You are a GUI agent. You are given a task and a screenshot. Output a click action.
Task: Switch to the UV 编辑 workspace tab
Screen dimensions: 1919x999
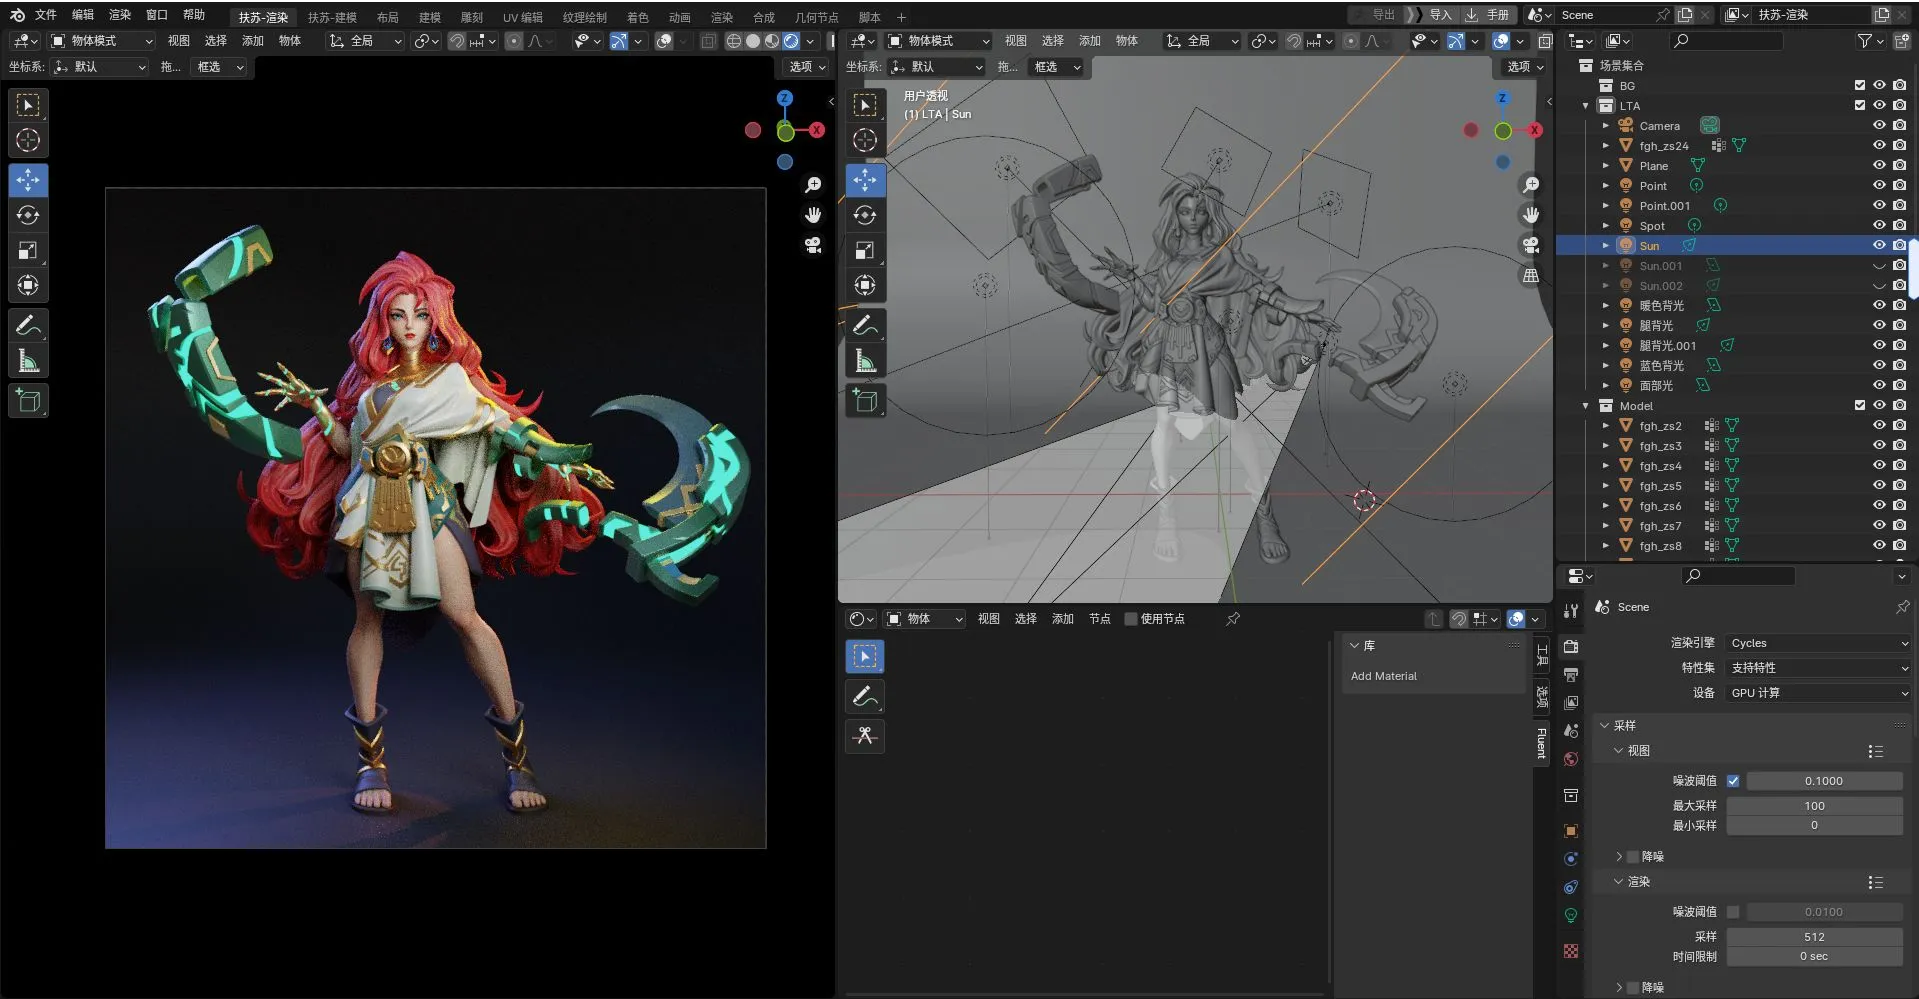(x=522, y=17)
